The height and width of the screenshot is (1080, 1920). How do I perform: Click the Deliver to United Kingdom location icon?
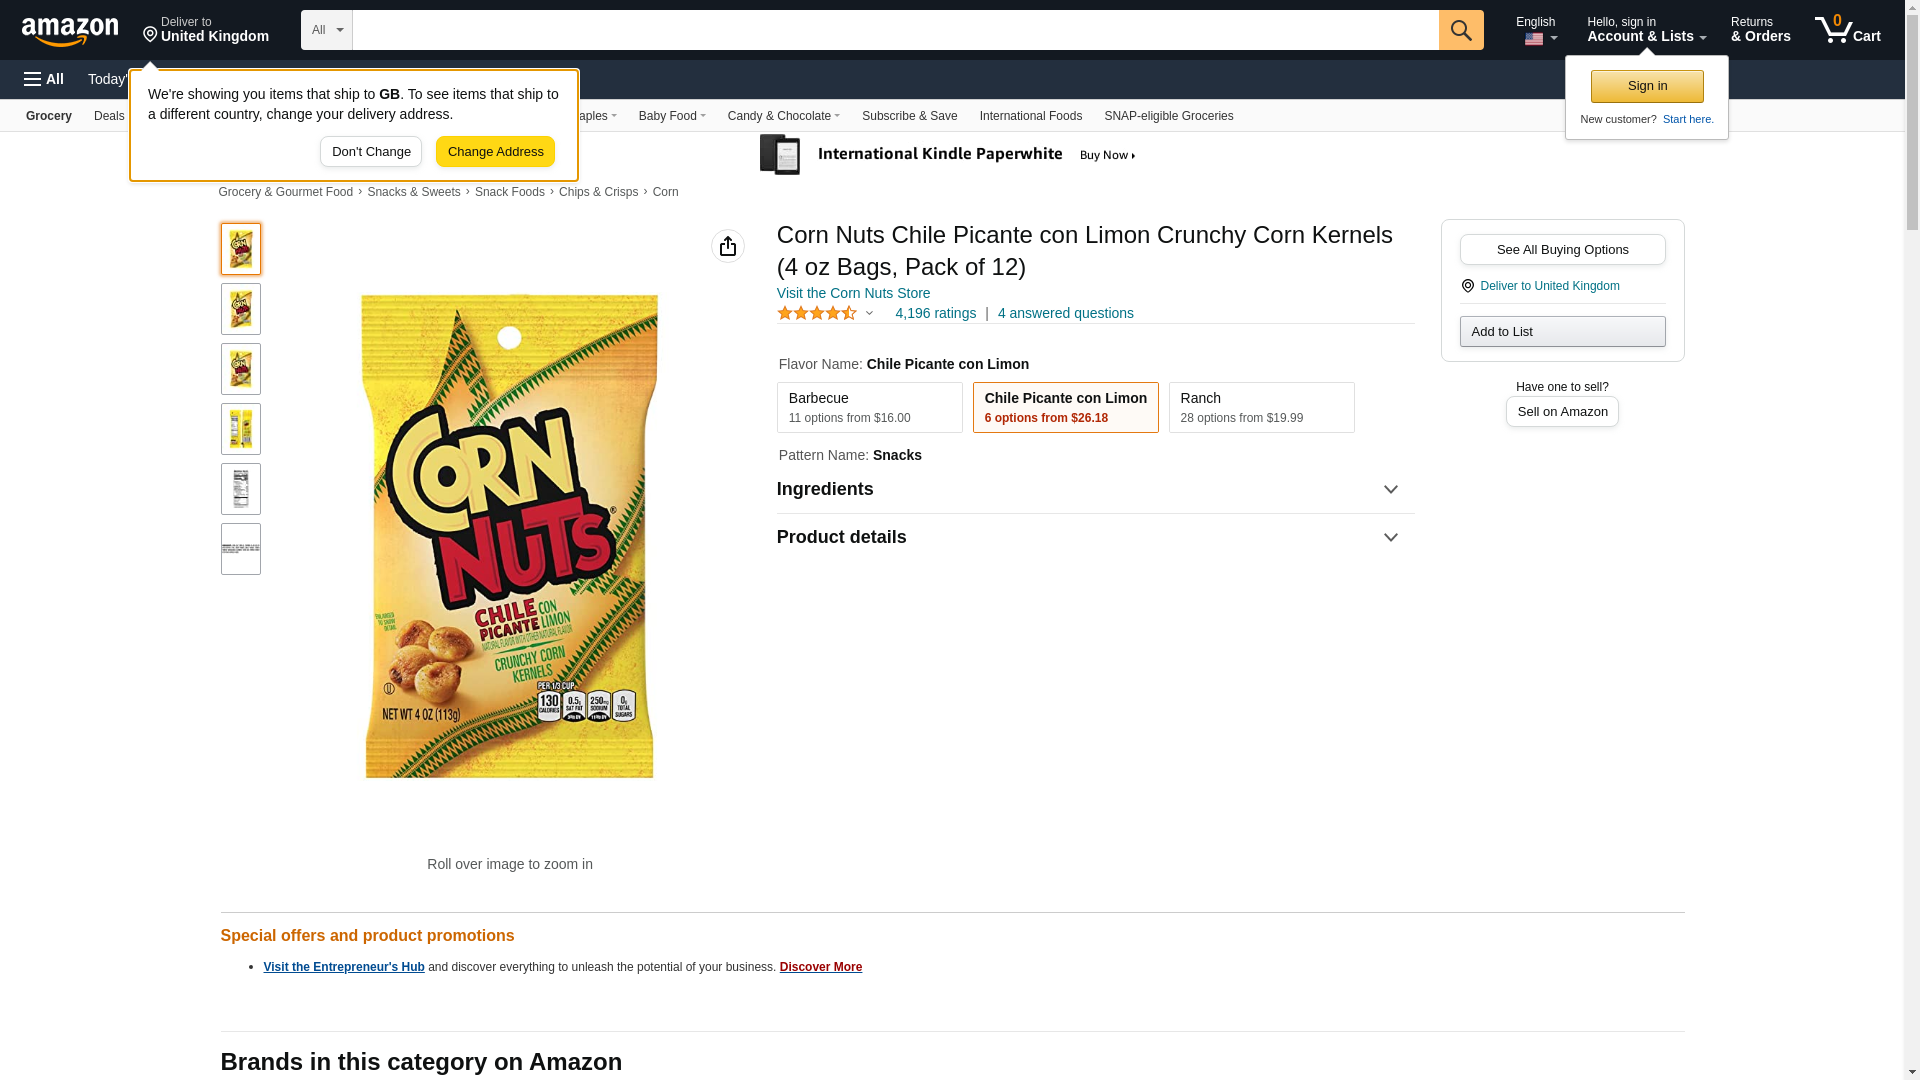(1467, 286)
